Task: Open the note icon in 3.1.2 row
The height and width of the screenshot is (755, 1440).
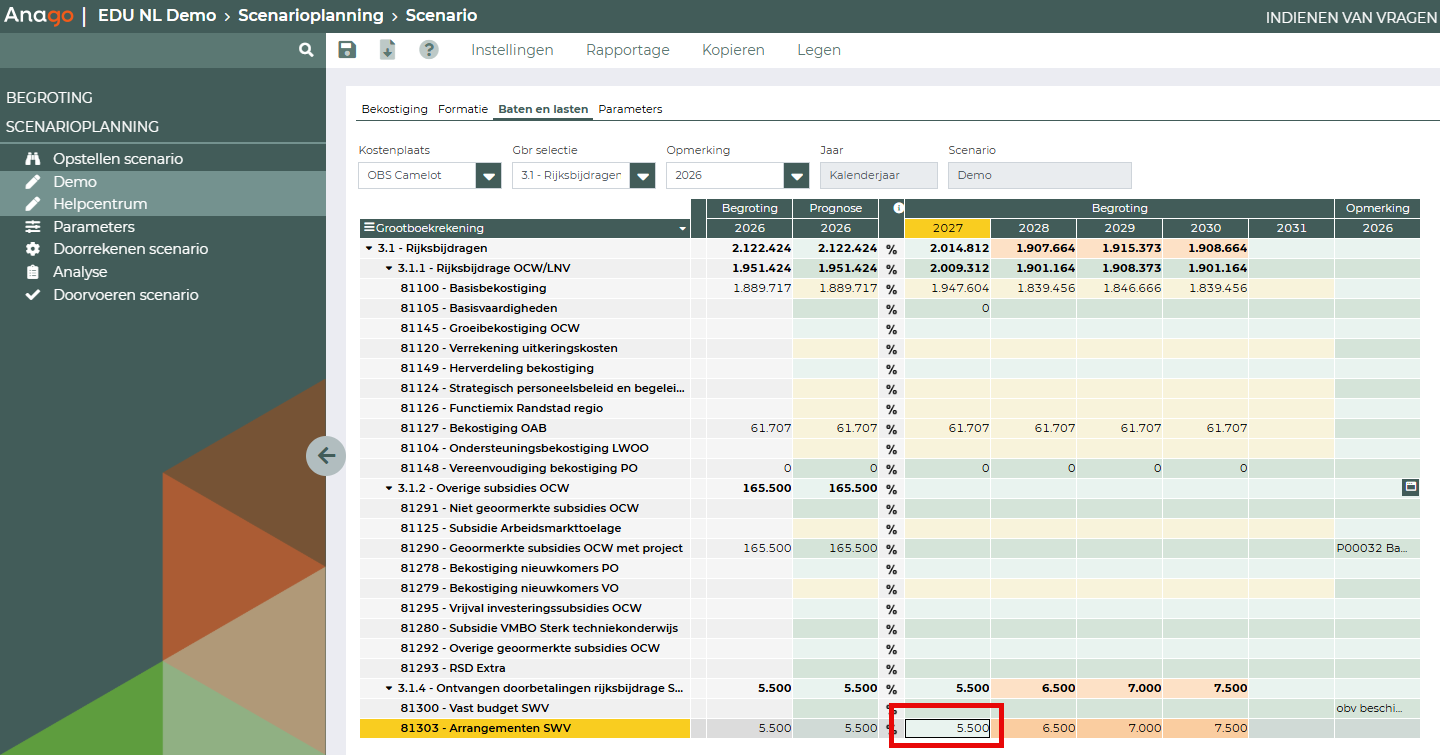Action: point(1410,487)
